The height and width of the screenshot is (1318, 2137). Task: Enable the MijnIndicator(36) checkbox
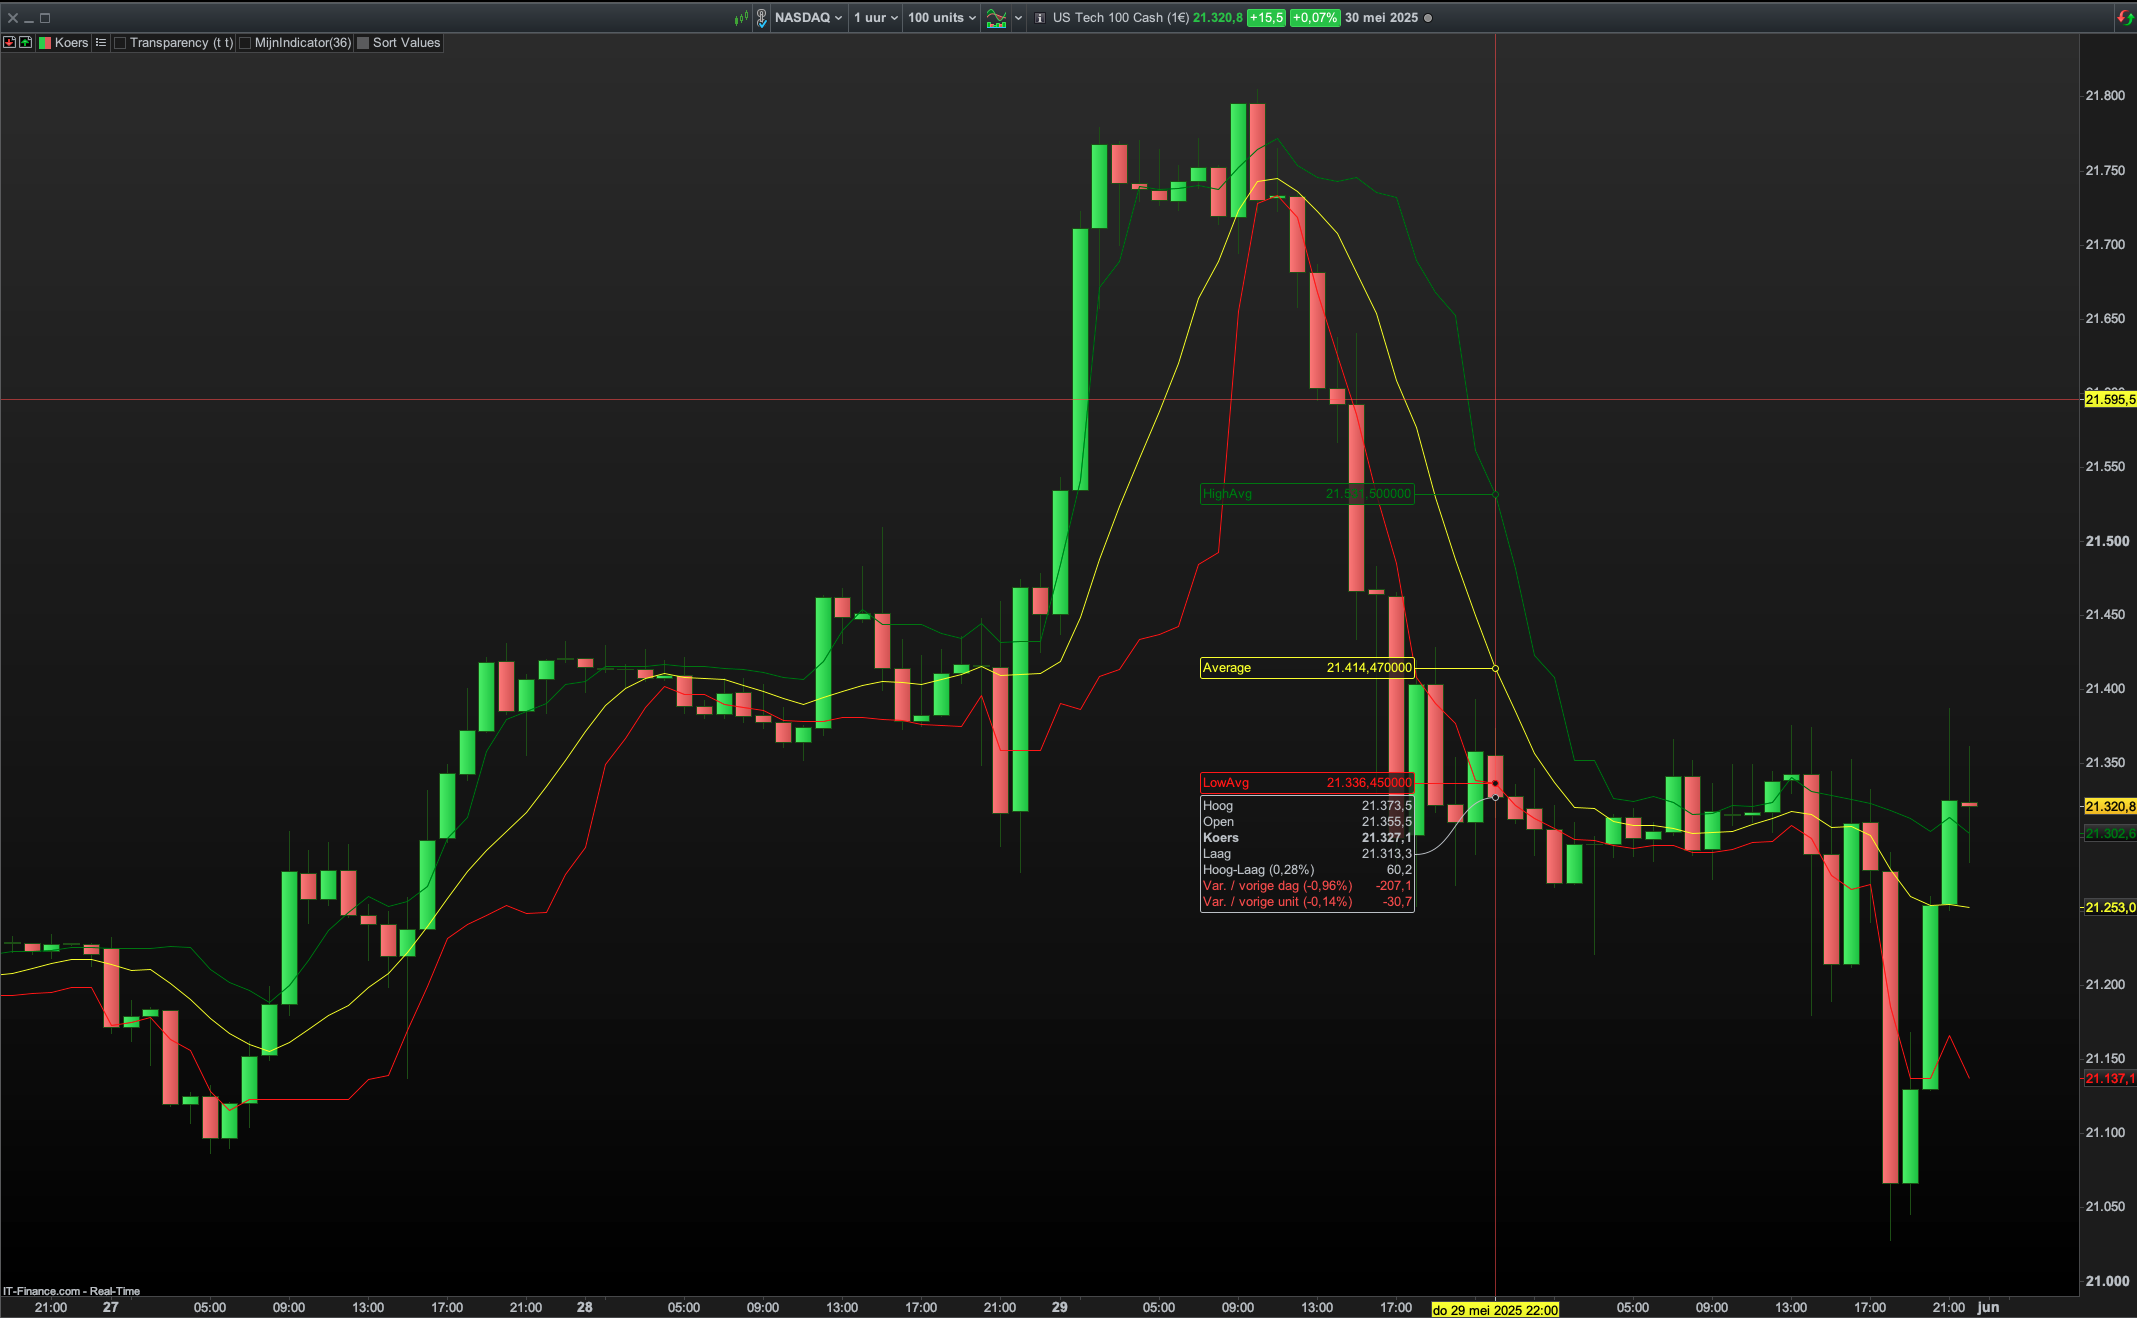[x=245, y=43]
